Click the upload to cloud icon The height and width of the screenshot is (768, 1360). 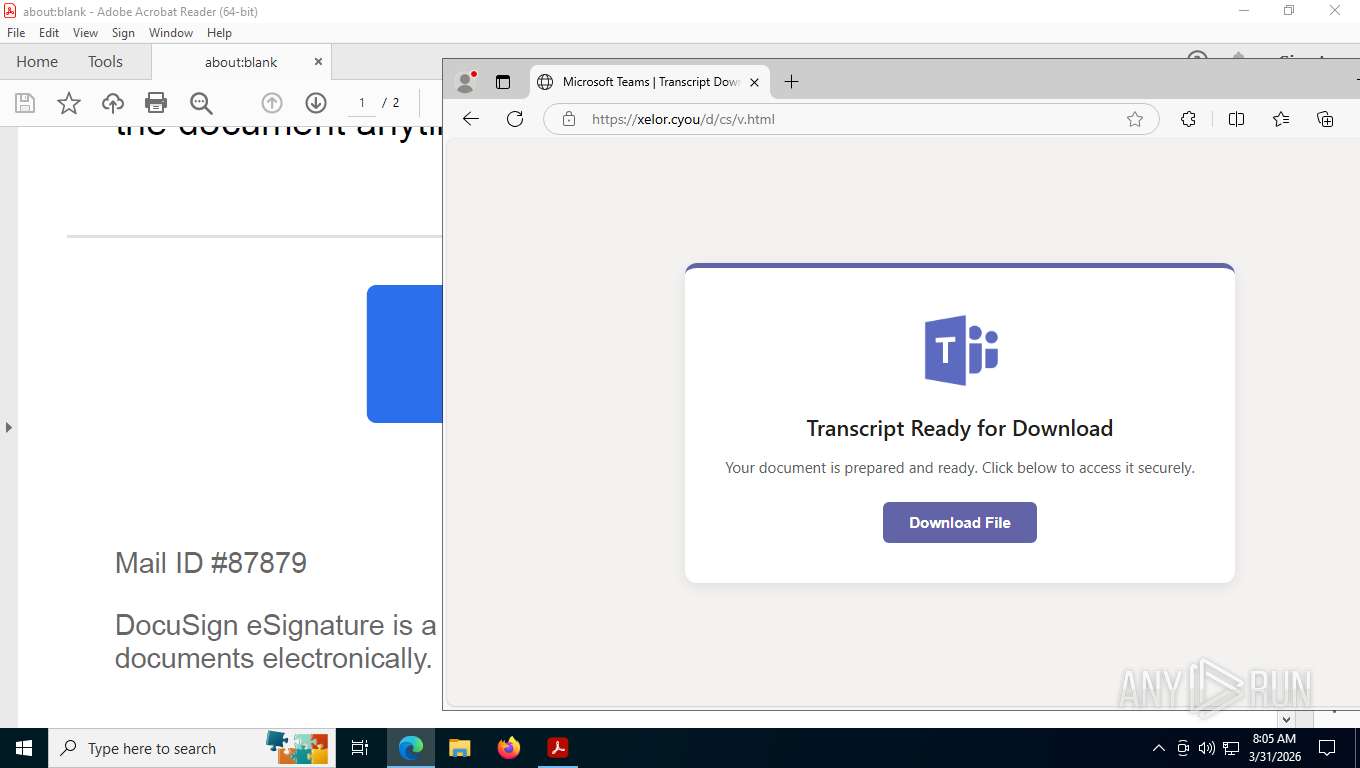[x=113, y=103]
